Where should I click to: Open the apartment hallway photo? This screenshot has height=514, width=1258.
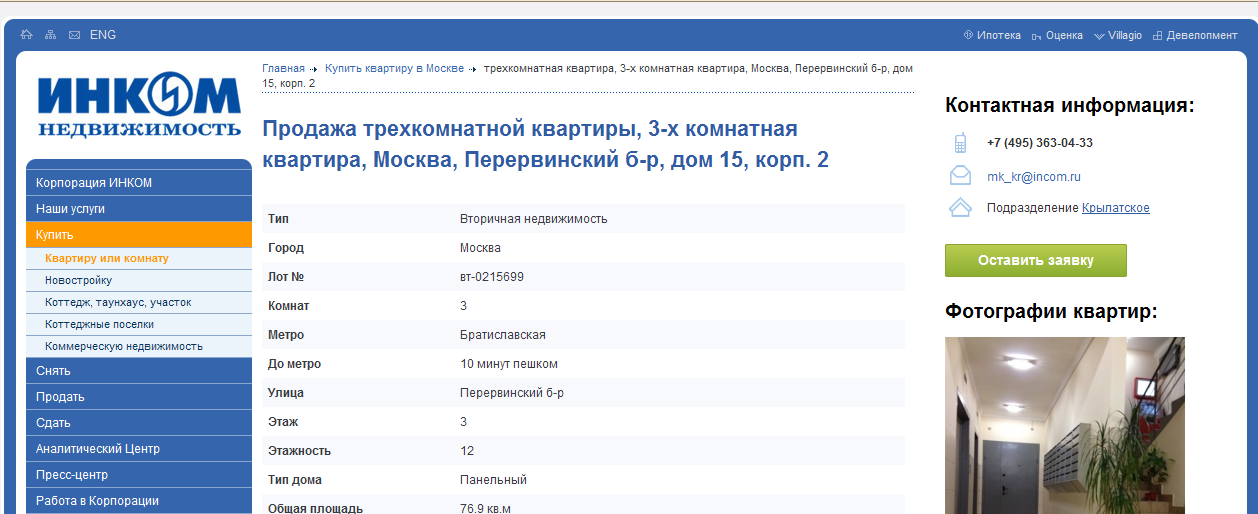1065,425
